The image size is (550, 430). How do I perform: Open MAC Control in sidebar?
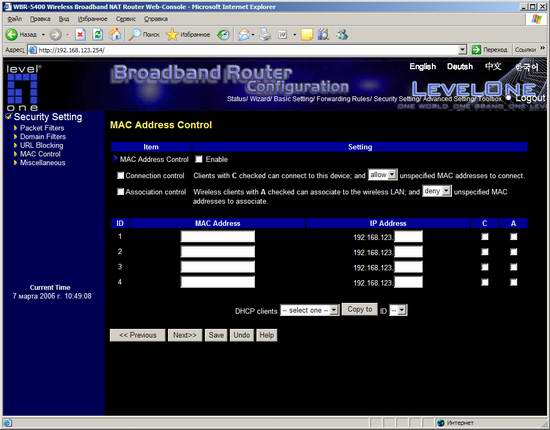(40, 154)
